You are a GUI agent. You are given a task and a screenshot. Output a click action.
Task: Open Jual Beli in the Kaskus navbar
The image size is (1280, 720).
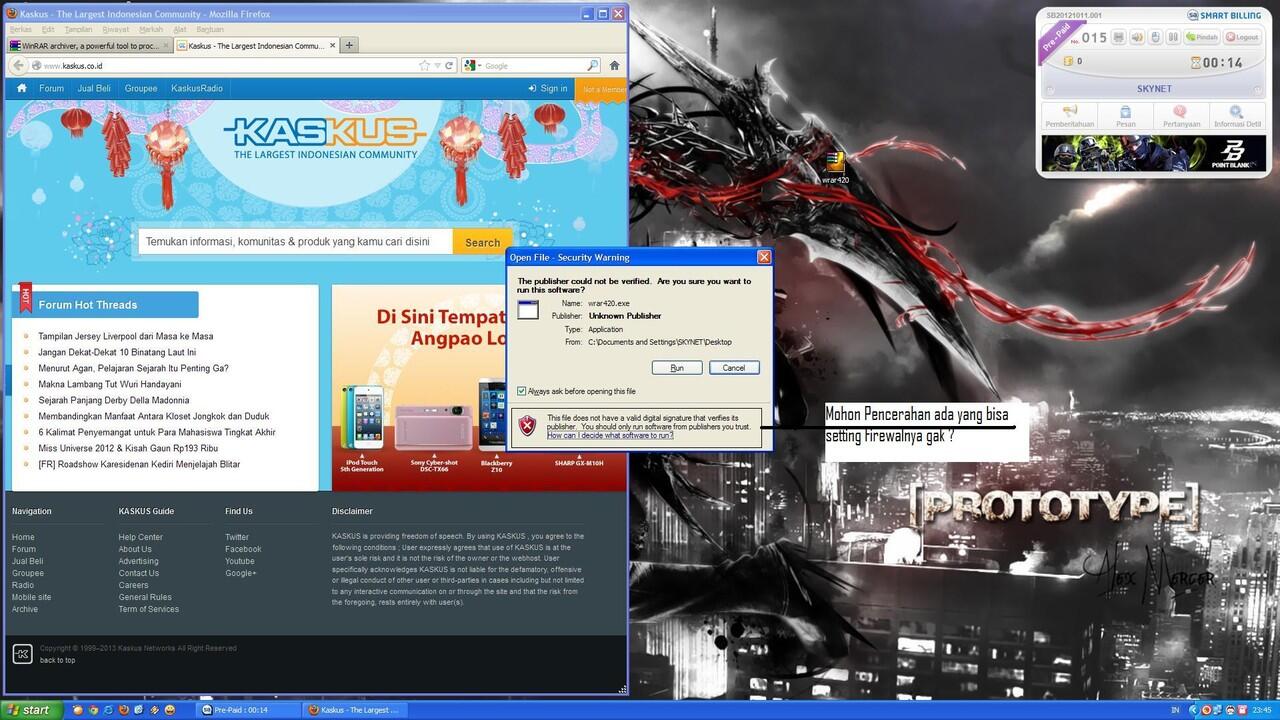94,88
